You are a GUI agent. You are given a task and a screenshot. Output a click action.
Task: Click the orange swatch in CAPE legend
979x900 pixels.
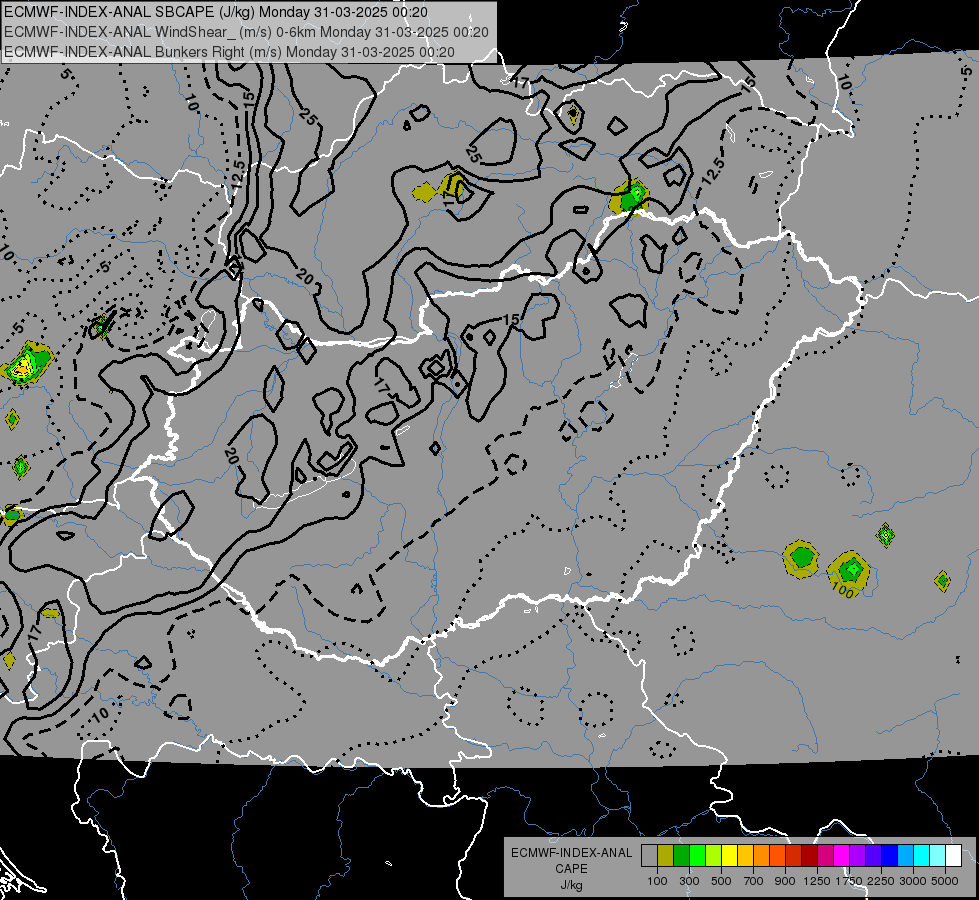coord(761,855)
